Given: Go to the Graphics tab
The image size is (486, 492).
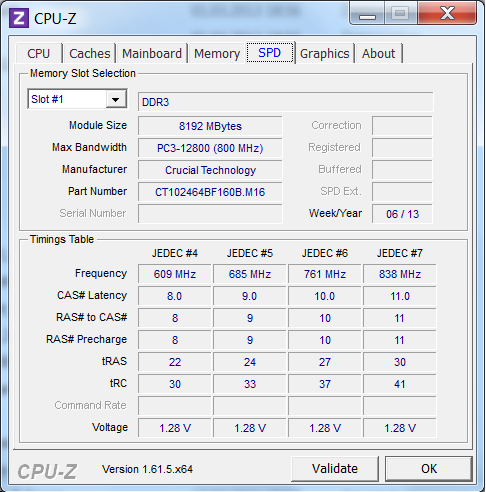Looking at the screenshot, I should click(325, 54).
